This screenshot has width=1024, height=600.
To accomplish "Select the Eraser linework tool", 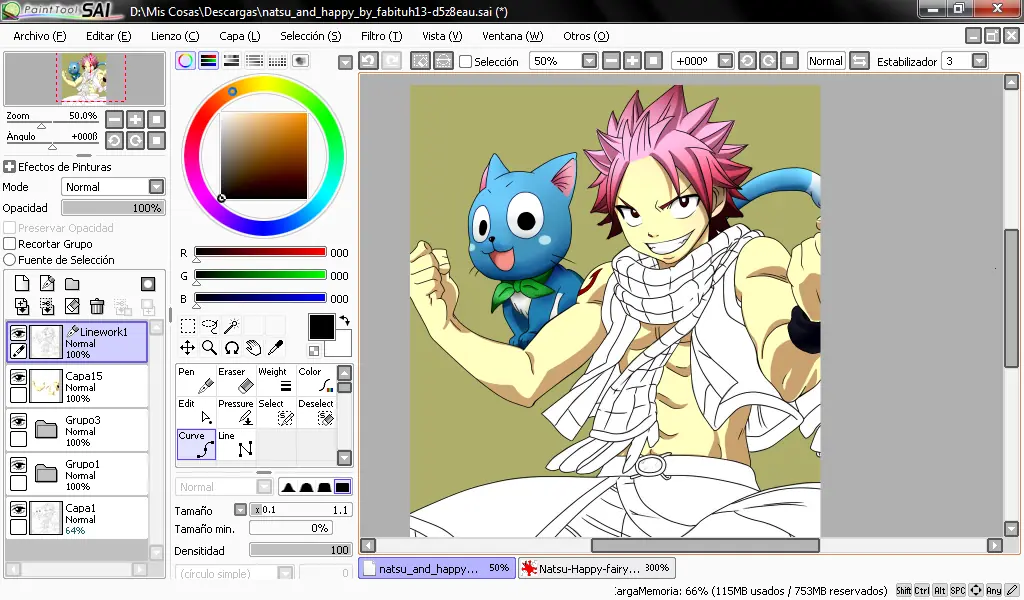I will (236, 381).
